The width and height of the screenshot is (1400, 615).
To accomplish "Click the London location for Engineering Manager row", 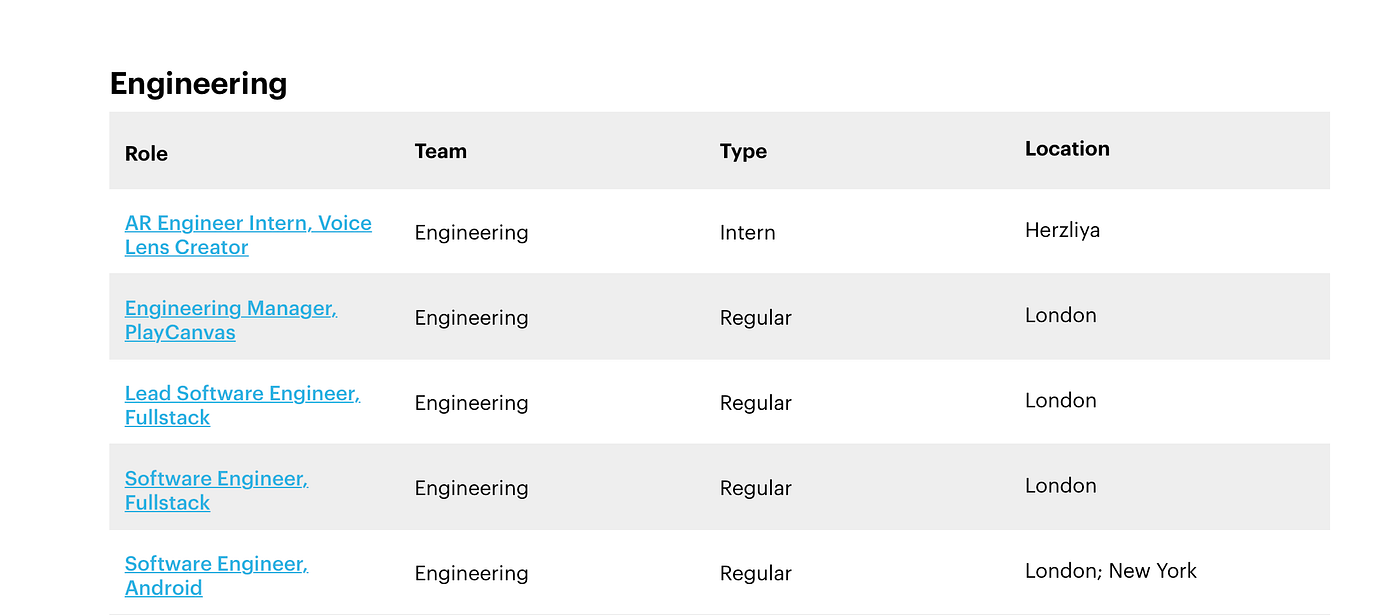I will coord(1061,315).
